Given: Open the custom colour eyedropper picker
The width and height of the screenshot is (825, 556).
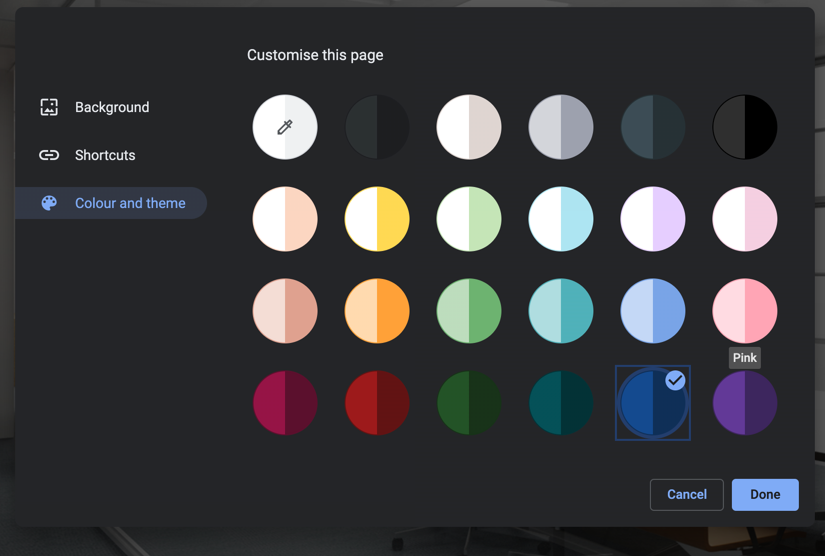Looking at the screenshot, I should (x=285, y=127).
